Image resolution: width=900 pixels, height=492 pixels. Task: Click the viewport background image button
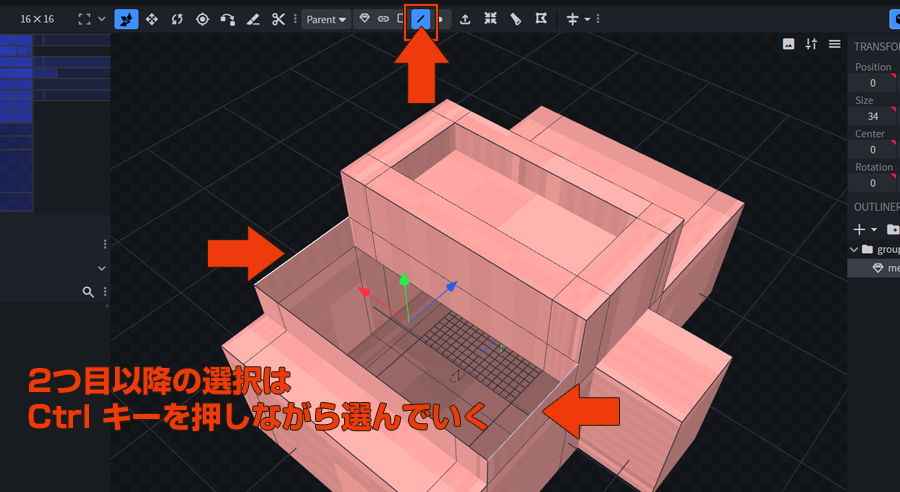click(x=788, y=44)
